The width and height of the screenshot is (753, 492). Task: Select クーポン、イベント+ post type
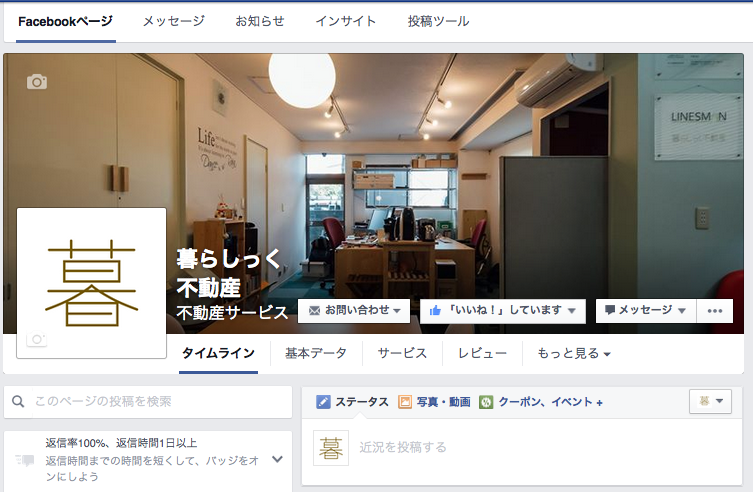(541, 402)
